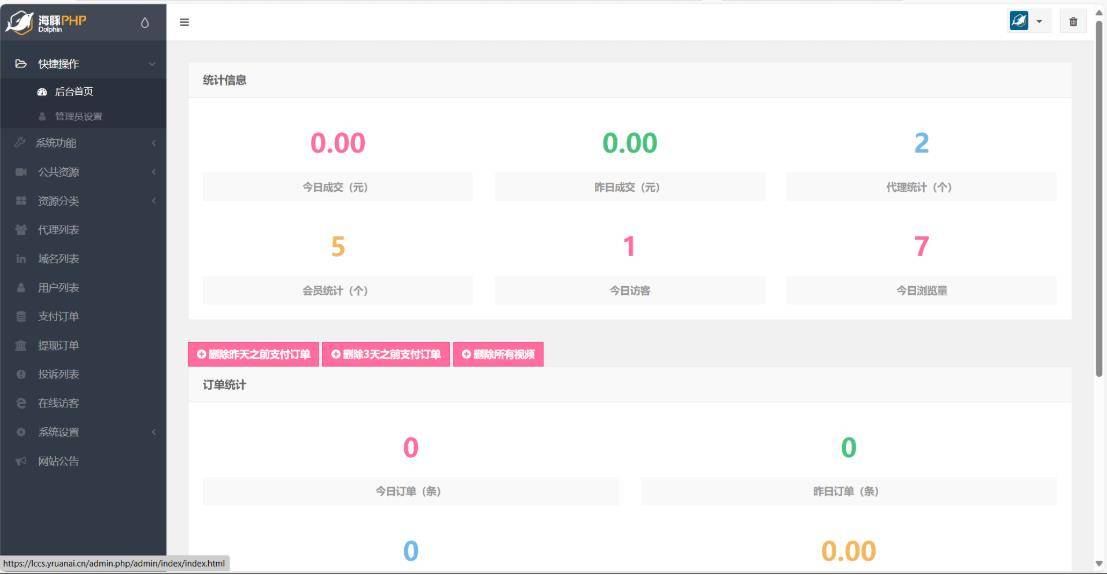Click the trash icon in the top bar
This screenshot has width=1107, height=575.
pos(1073,22)
